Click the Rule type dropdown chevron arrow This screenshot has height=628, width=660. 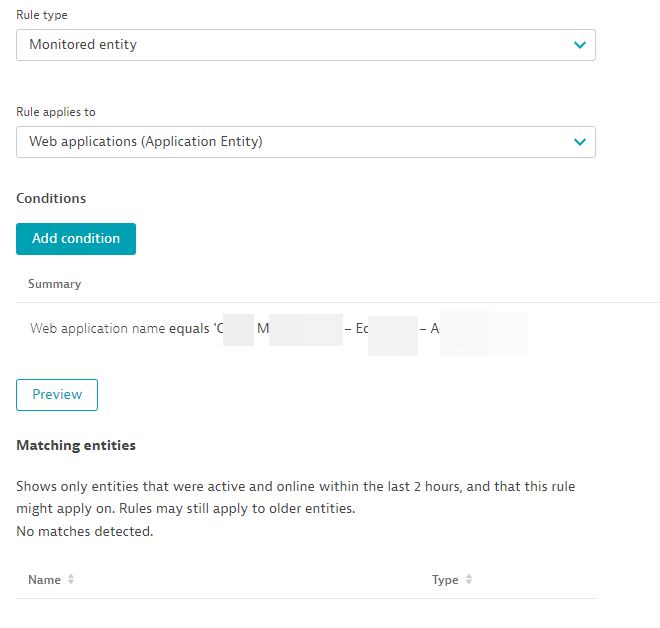click(579, 45)
